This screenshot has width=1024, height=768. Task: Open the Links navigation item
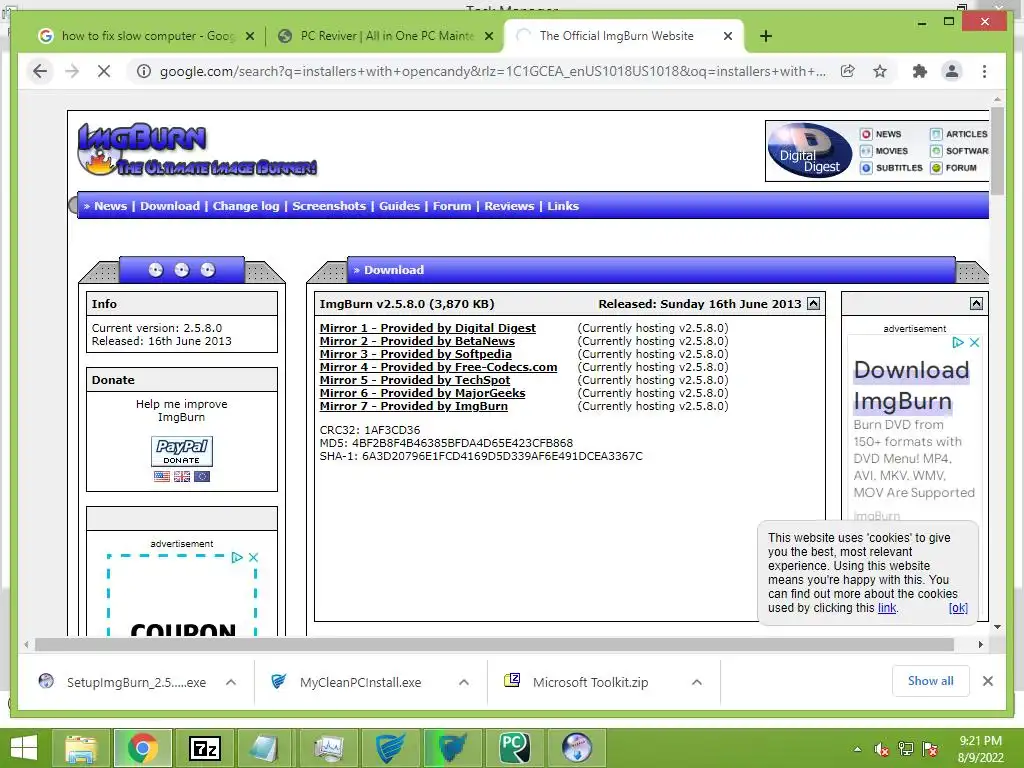tap(563, 206)
